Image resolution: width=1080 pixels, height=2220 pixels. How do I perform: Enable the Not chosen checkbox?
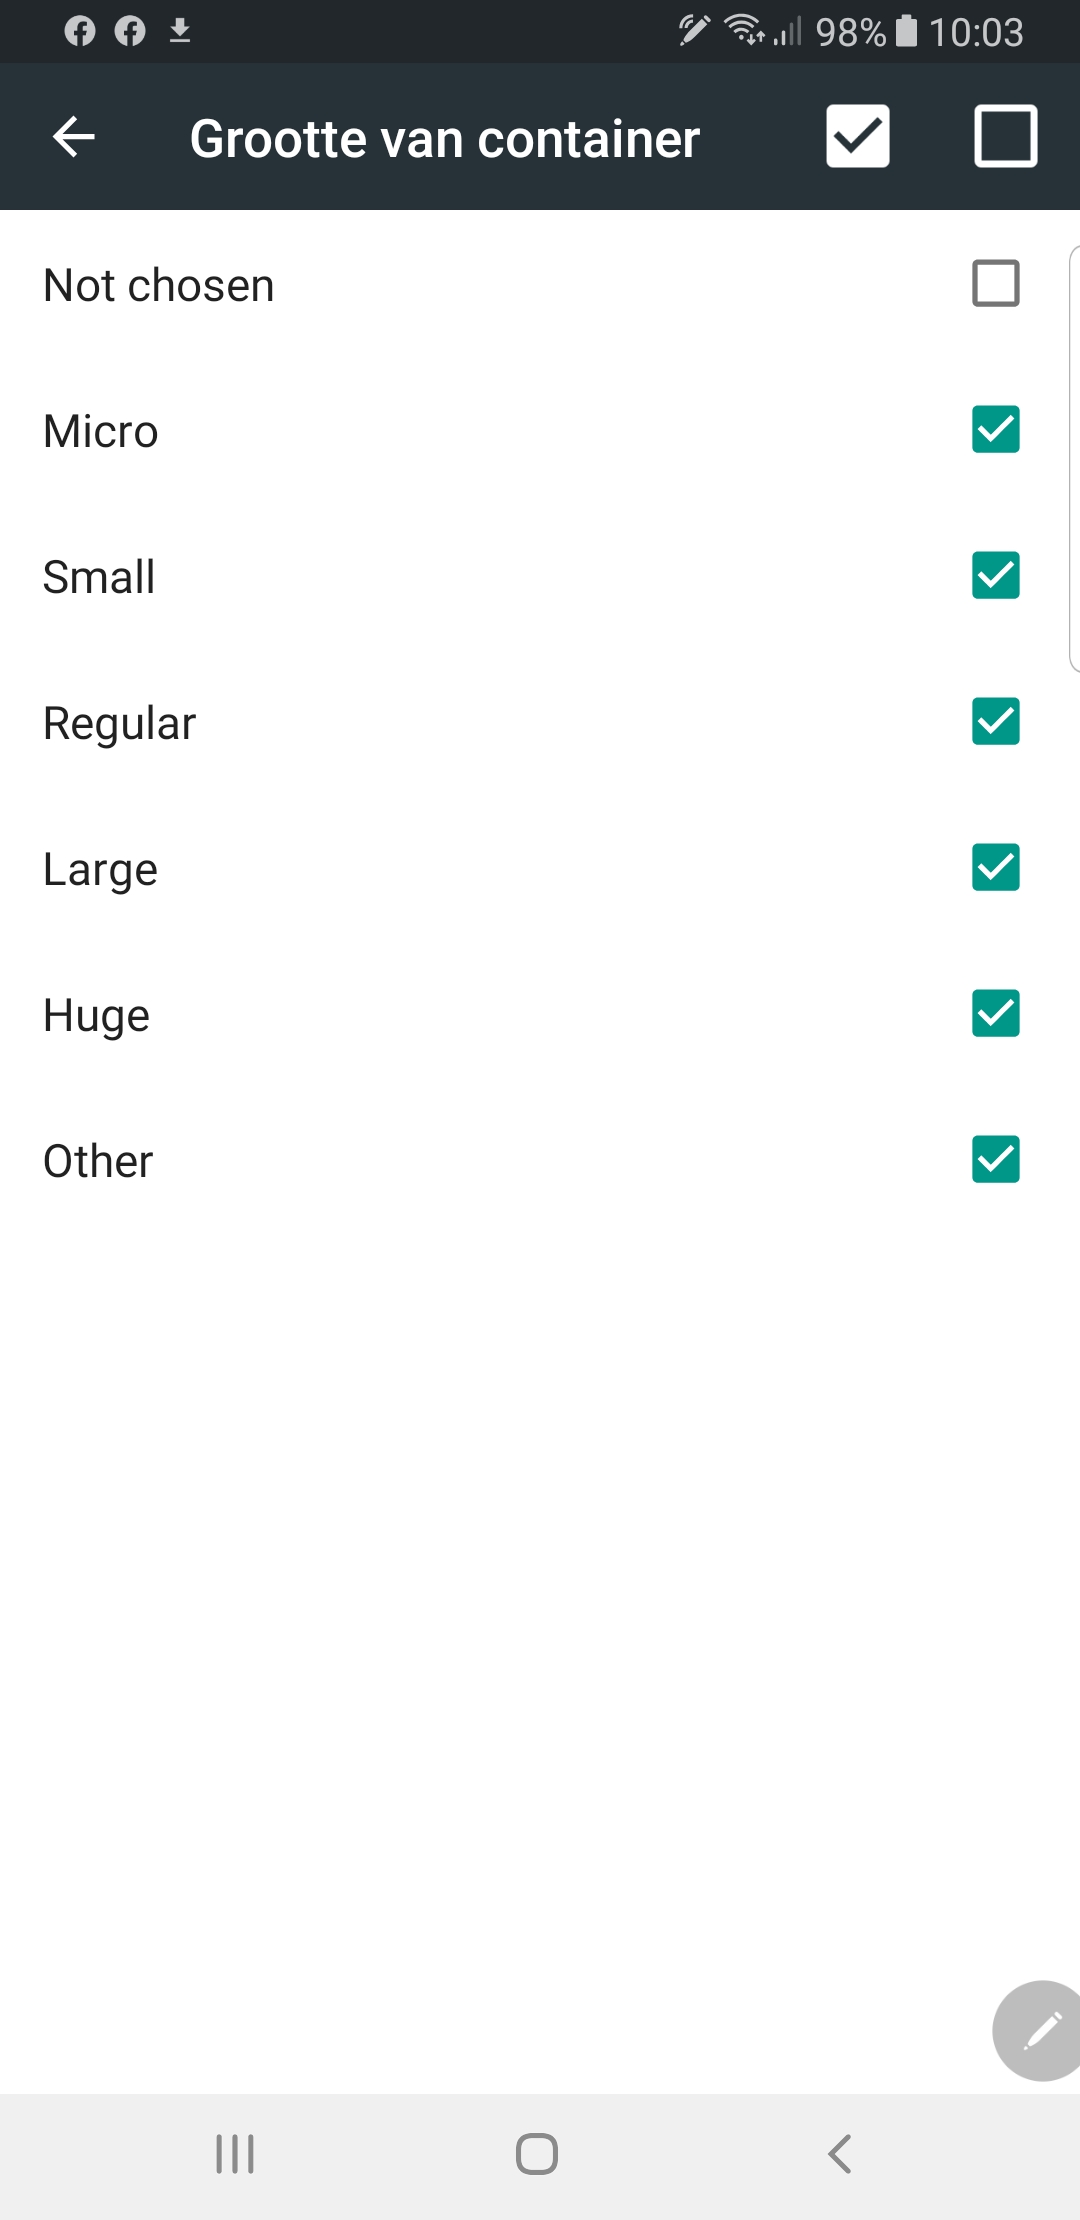point(995,284)
